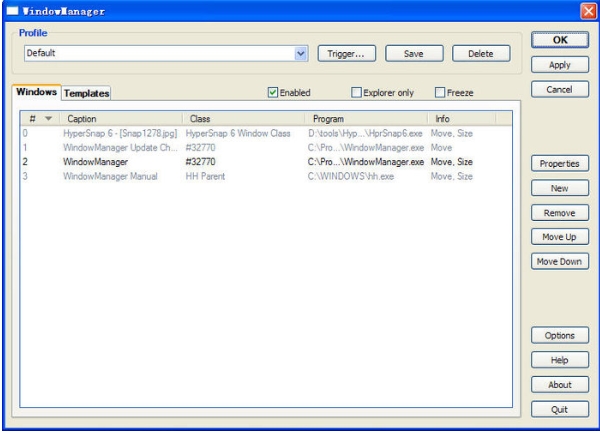Sort by the Caption column header
600x433 pixels.
121,119
